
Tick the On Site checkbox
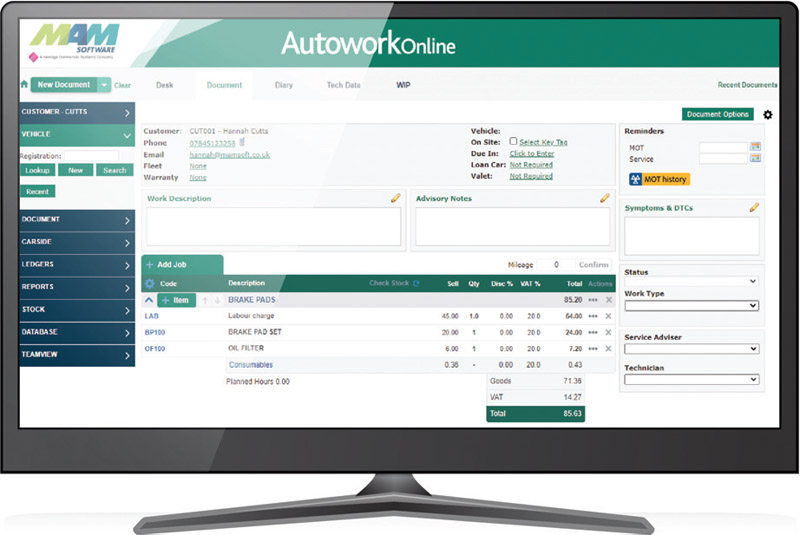[x=513, y=141]
